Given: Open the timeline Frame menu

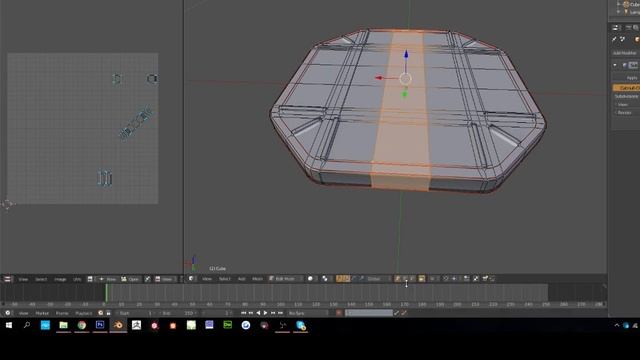Looking at the screenshot, I should (x=62, y=313).
